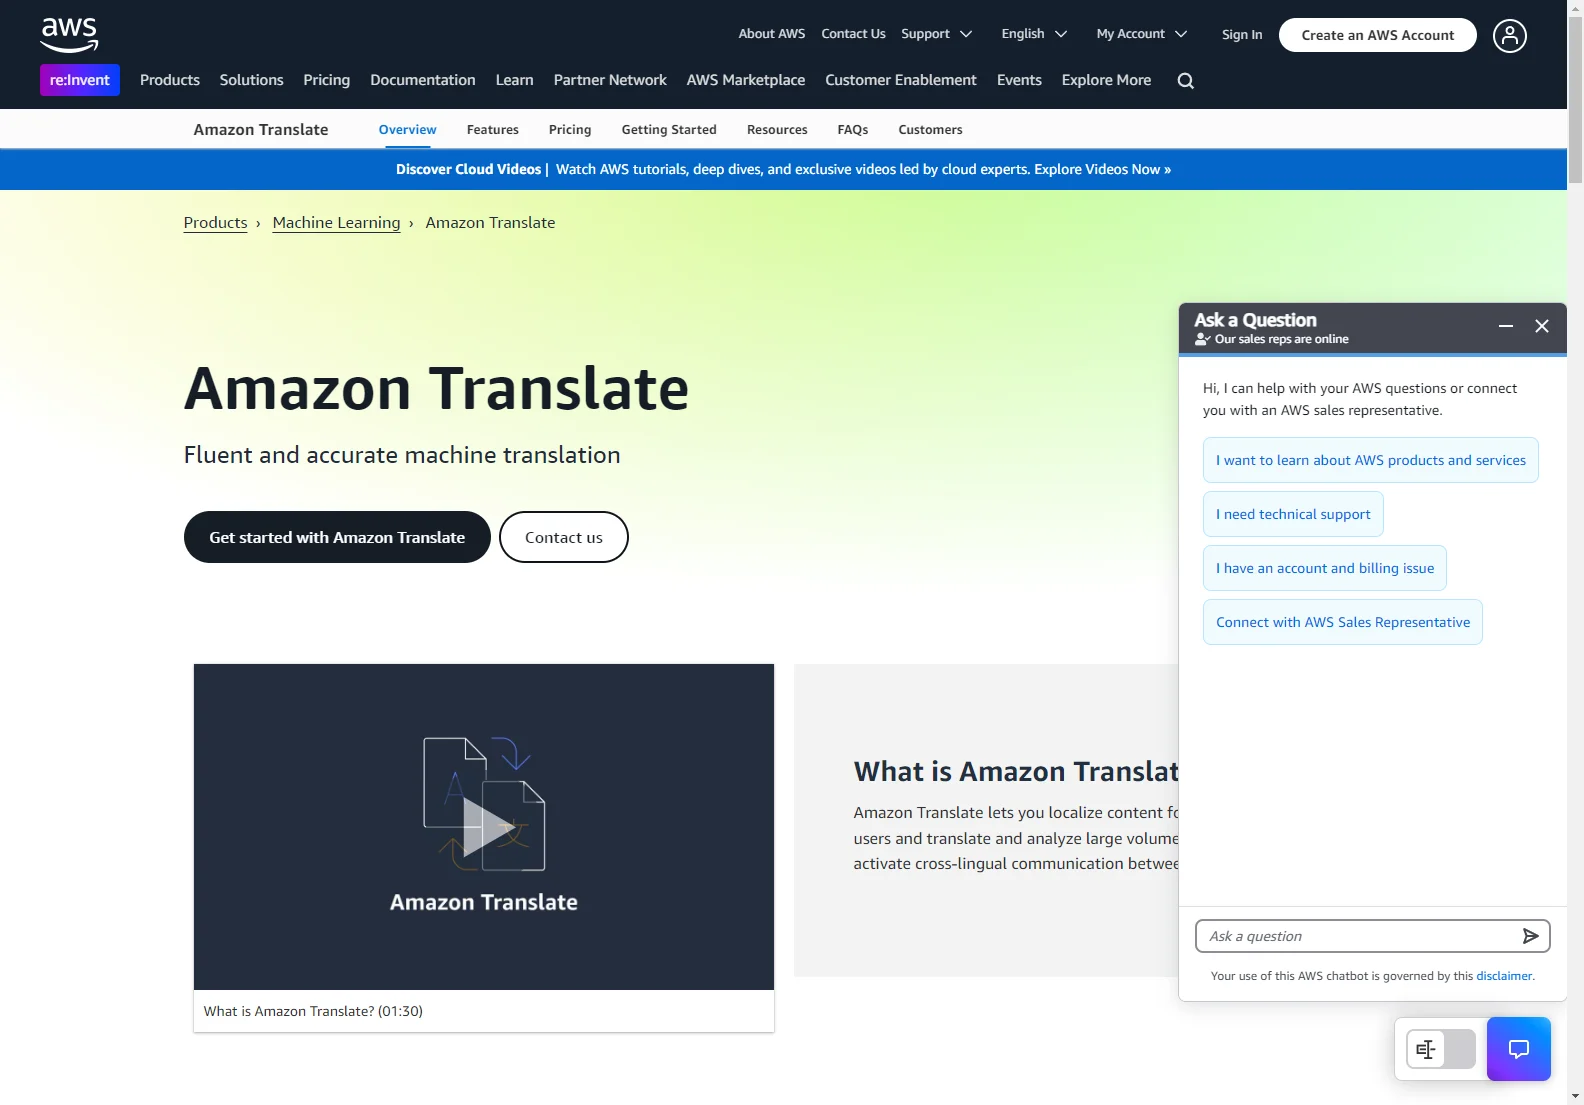The height and width of the screenshot is (1105, 1584).
Task: Click the video caption What is Amazon Translate? (01:30)
Action: (313, 1011)
